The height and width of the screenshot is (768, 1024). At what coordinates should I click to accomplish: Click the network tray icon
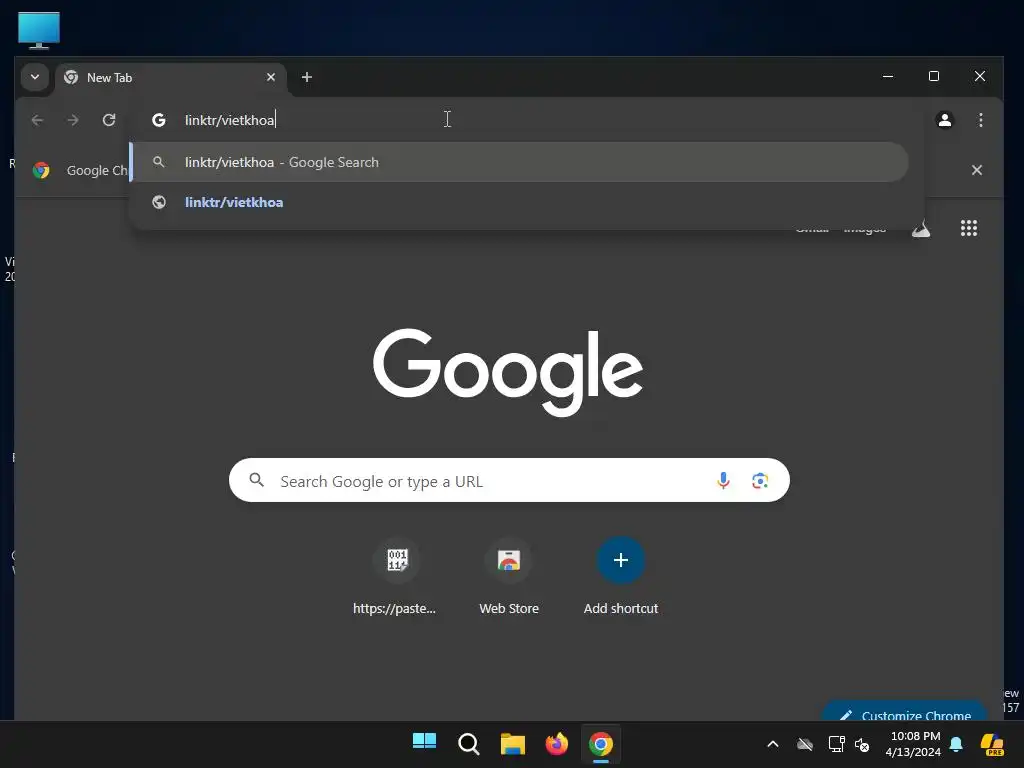(x=836, y=744)
